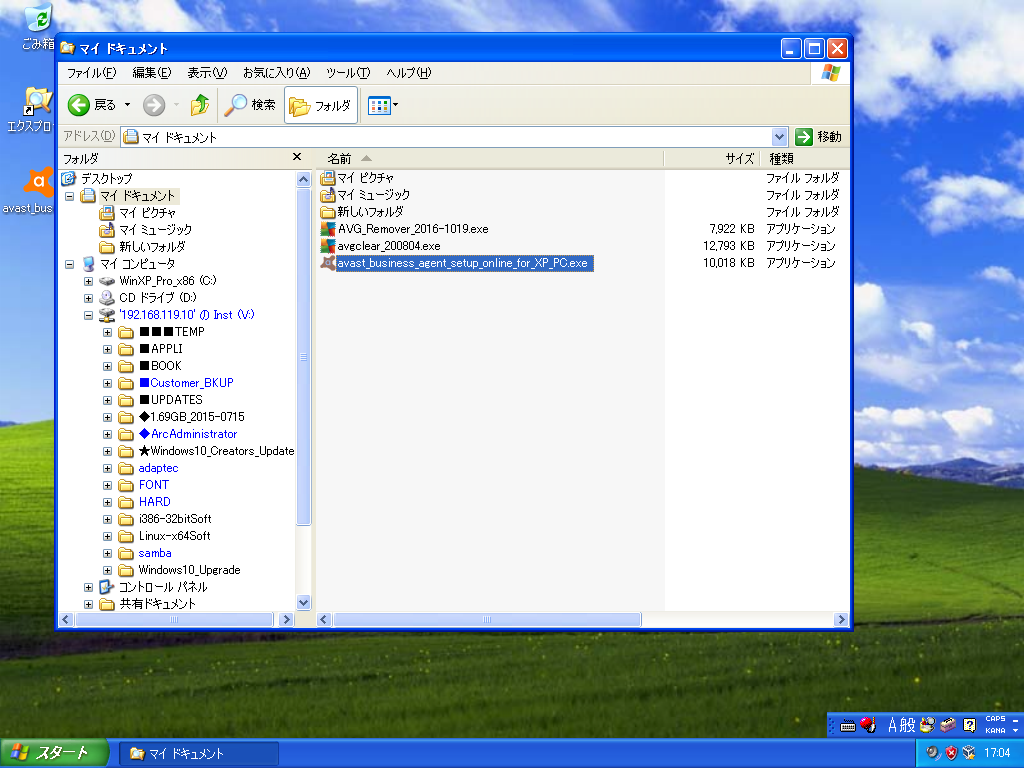Select the FONT folder in tree
This screenshot has height=768, width=1024.
[144, 485]
